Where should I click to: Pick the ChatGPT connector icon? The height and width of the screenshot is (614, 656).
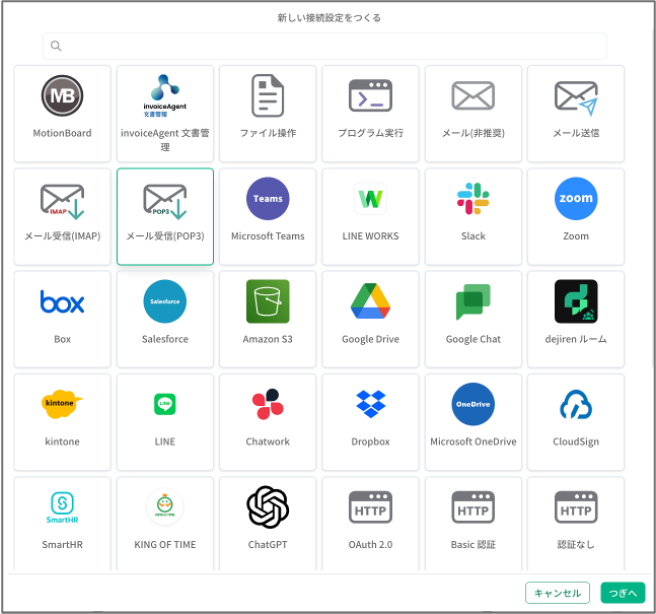pyautogui.click(x=267, y=507)
